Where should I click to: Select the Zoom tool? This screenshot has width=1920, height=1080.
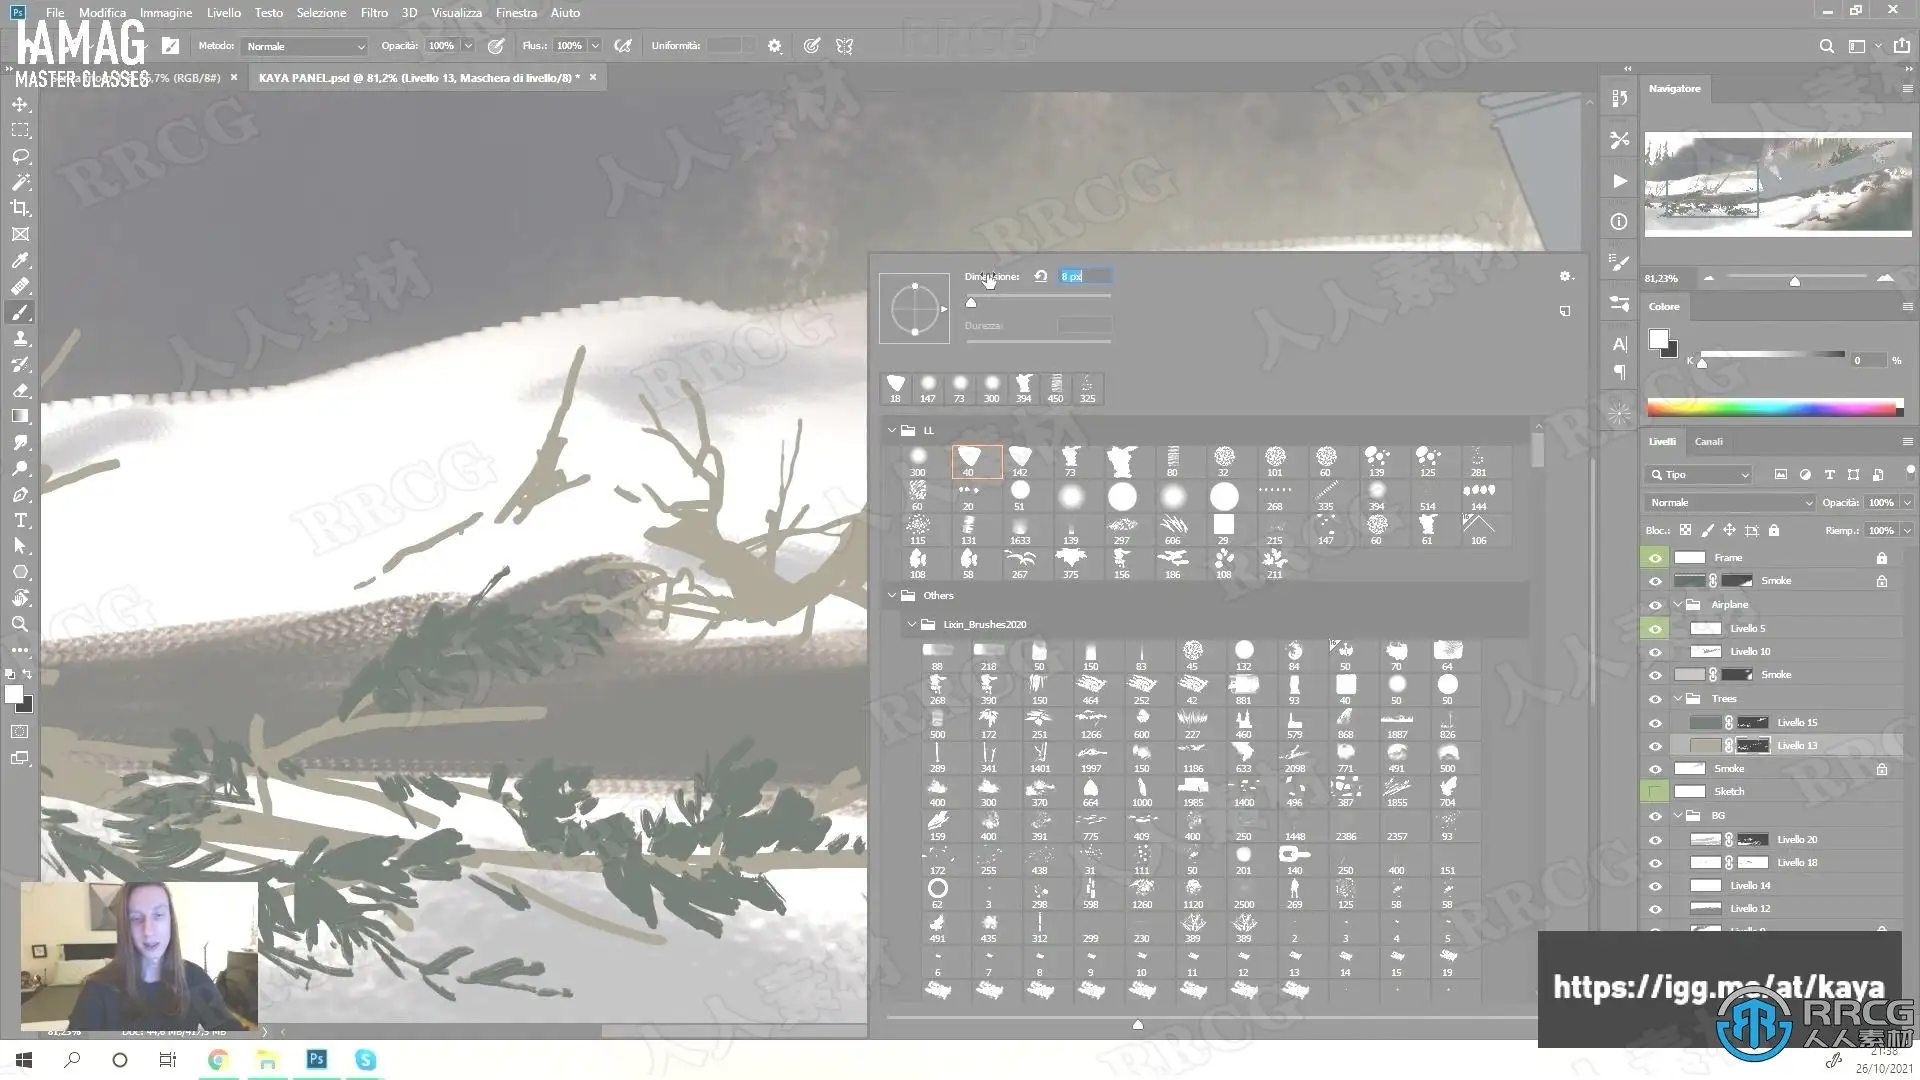20,624
